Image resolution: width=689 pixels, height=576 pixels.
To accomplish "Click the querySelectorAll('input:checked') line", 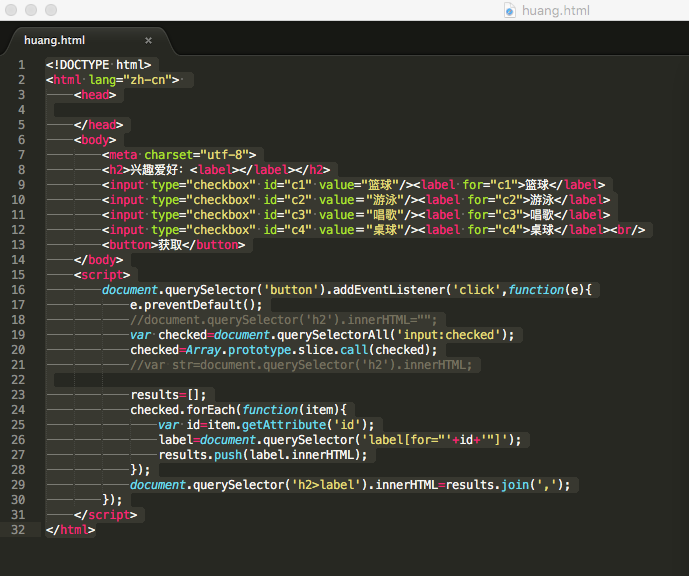I will coord(322,335).
